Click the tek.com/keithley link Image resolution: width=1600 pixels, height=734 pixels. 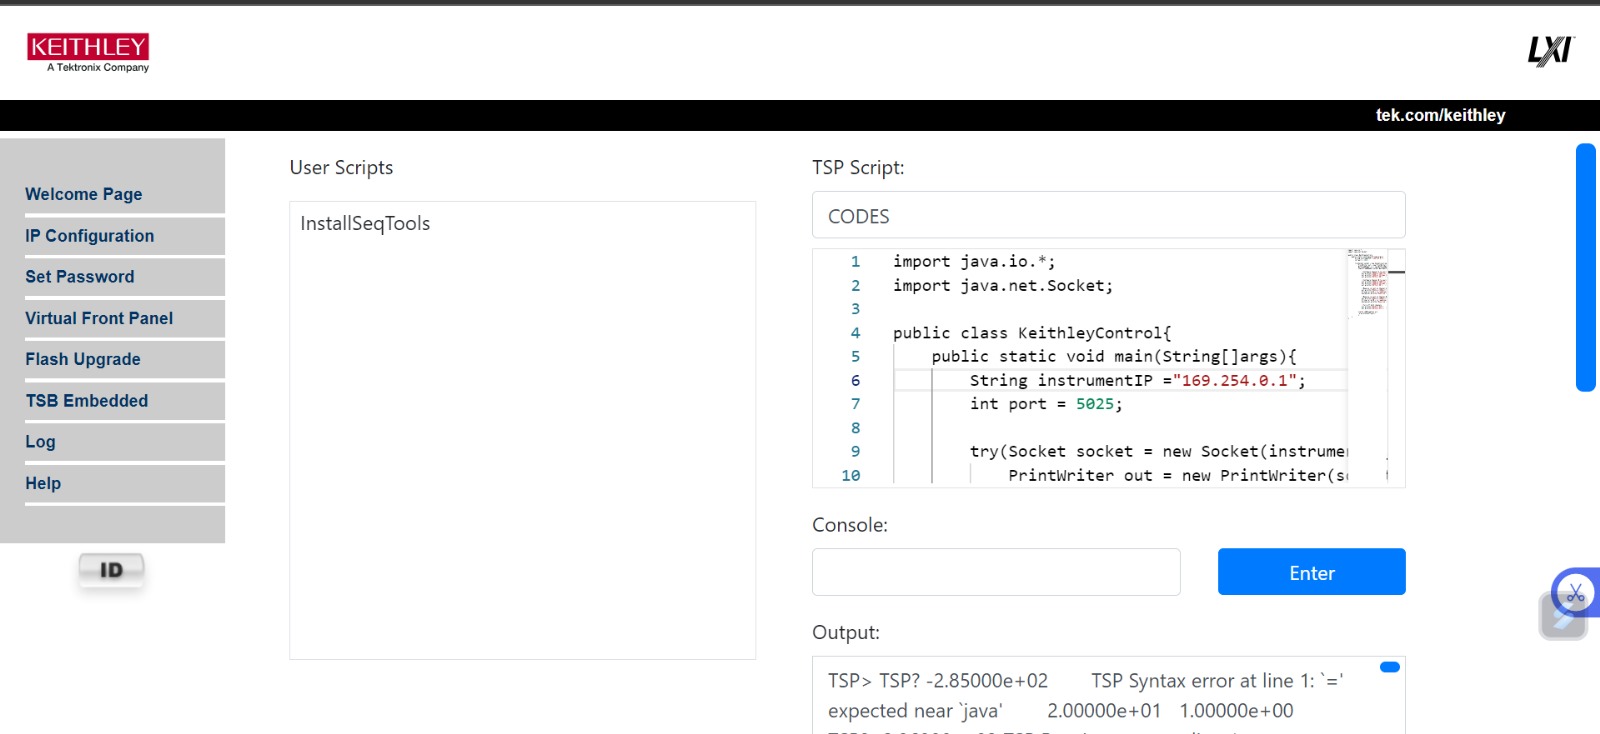click(x=1440, y=115)
